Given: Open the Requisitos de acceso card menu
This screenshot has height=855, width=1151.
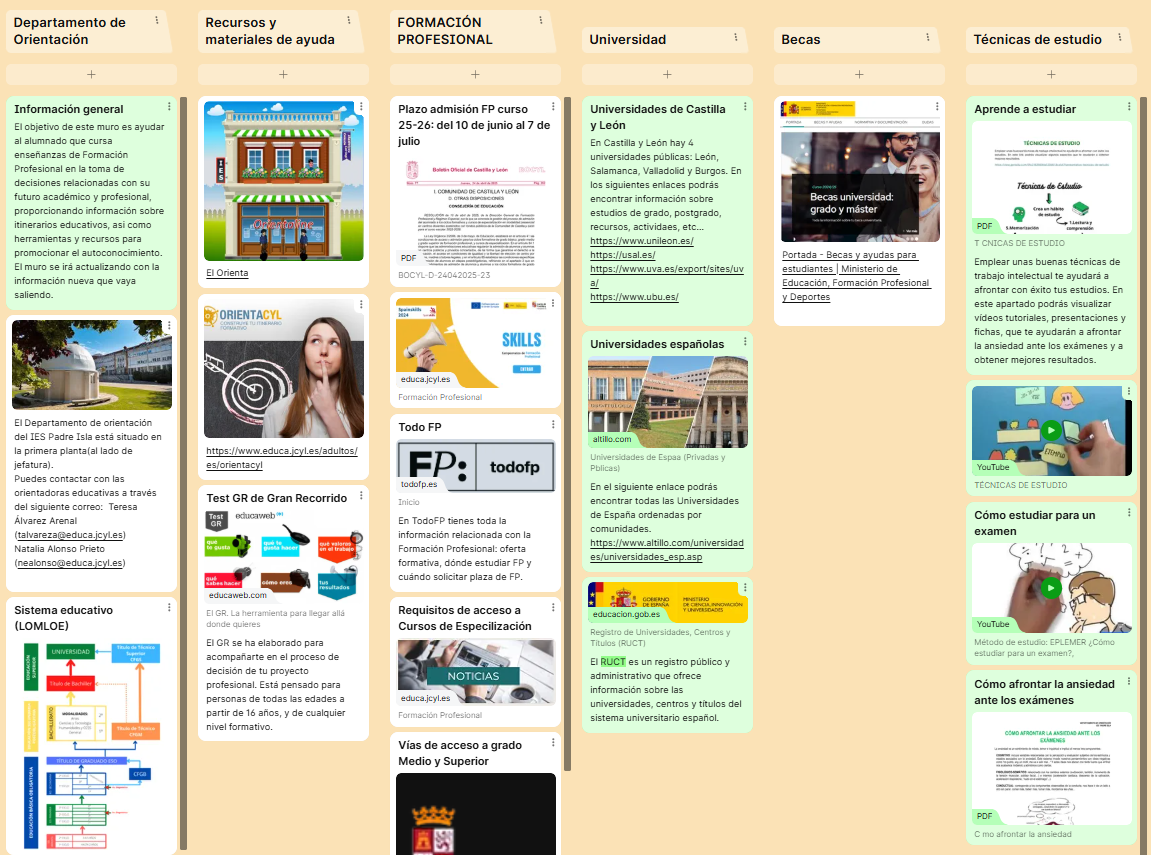Looking at the screenshot, I should 553,608.
